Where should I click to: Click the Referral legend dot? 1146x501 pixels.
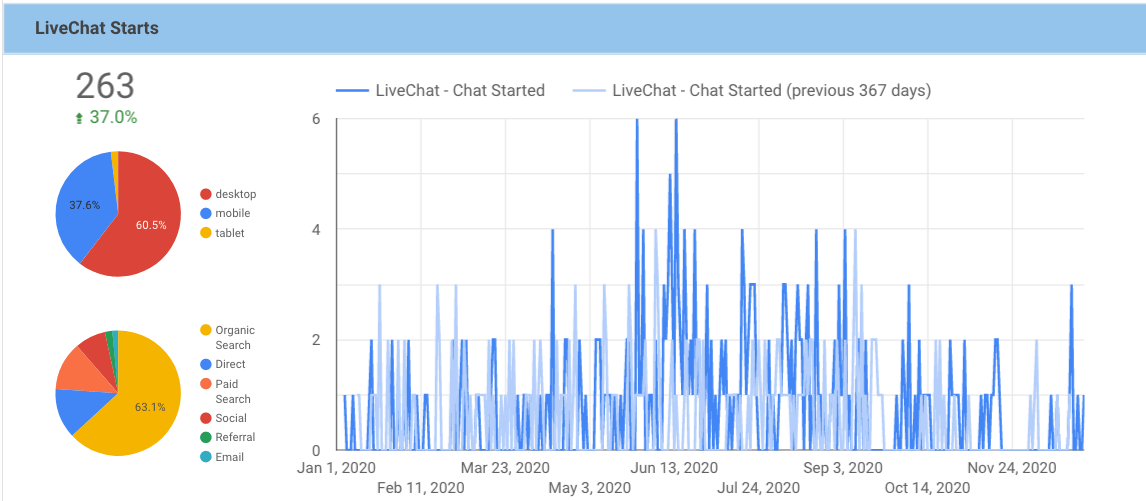click(205, 437)
